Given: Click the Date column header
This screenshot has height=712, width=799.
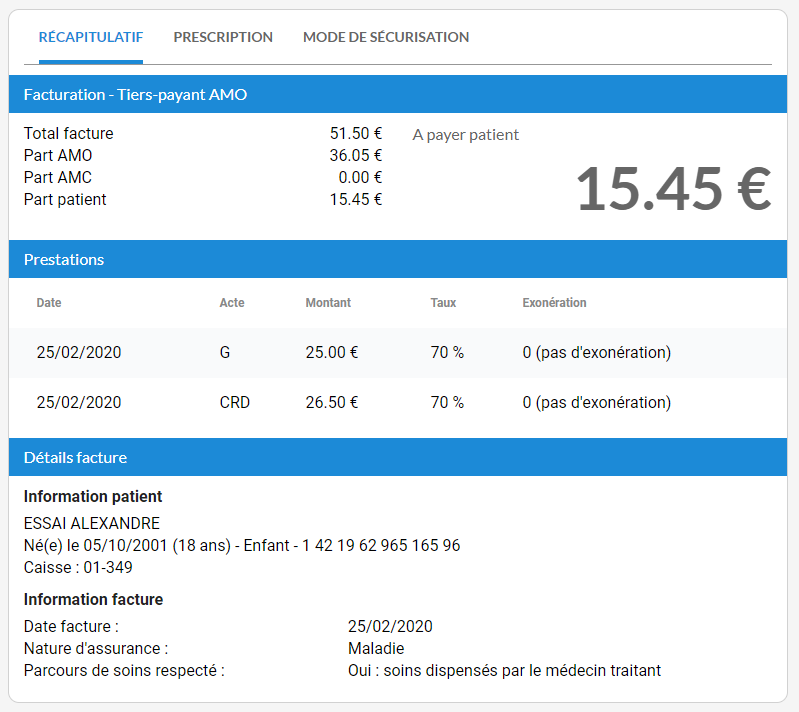Looking at the screenshot, I should pos(49,303).
